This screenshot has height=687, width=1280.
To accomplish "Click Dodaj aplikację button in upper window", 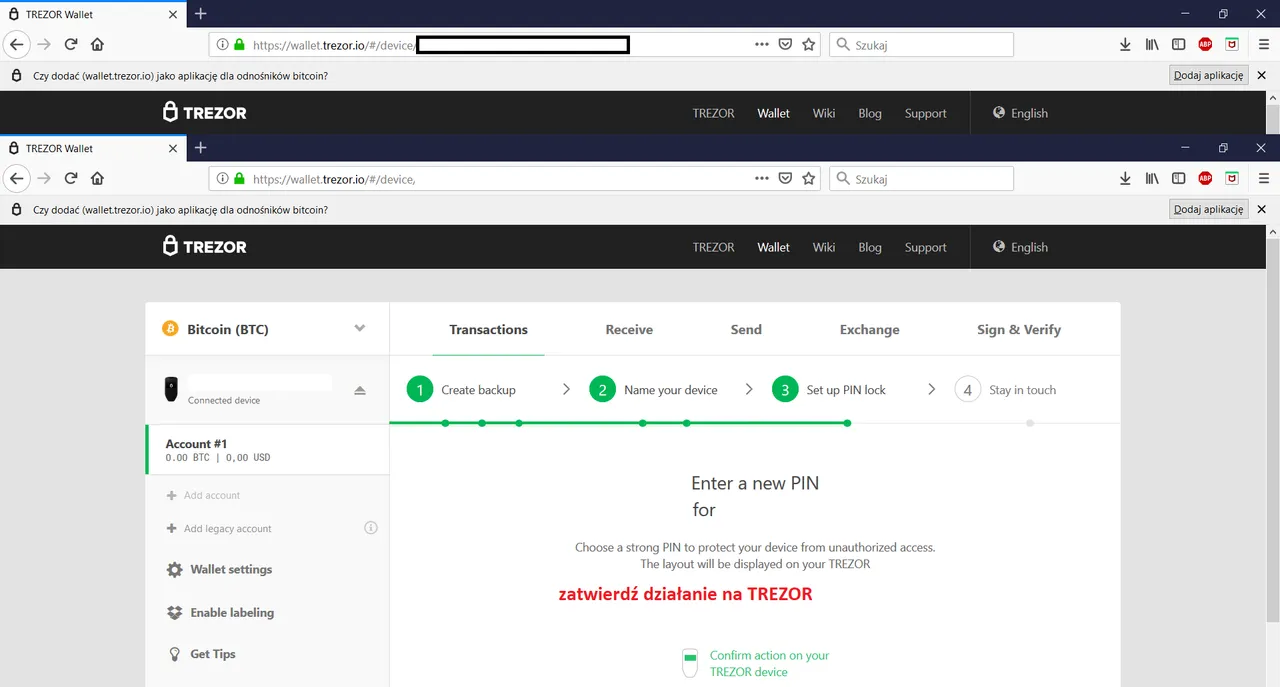I will pos(1209,75).
